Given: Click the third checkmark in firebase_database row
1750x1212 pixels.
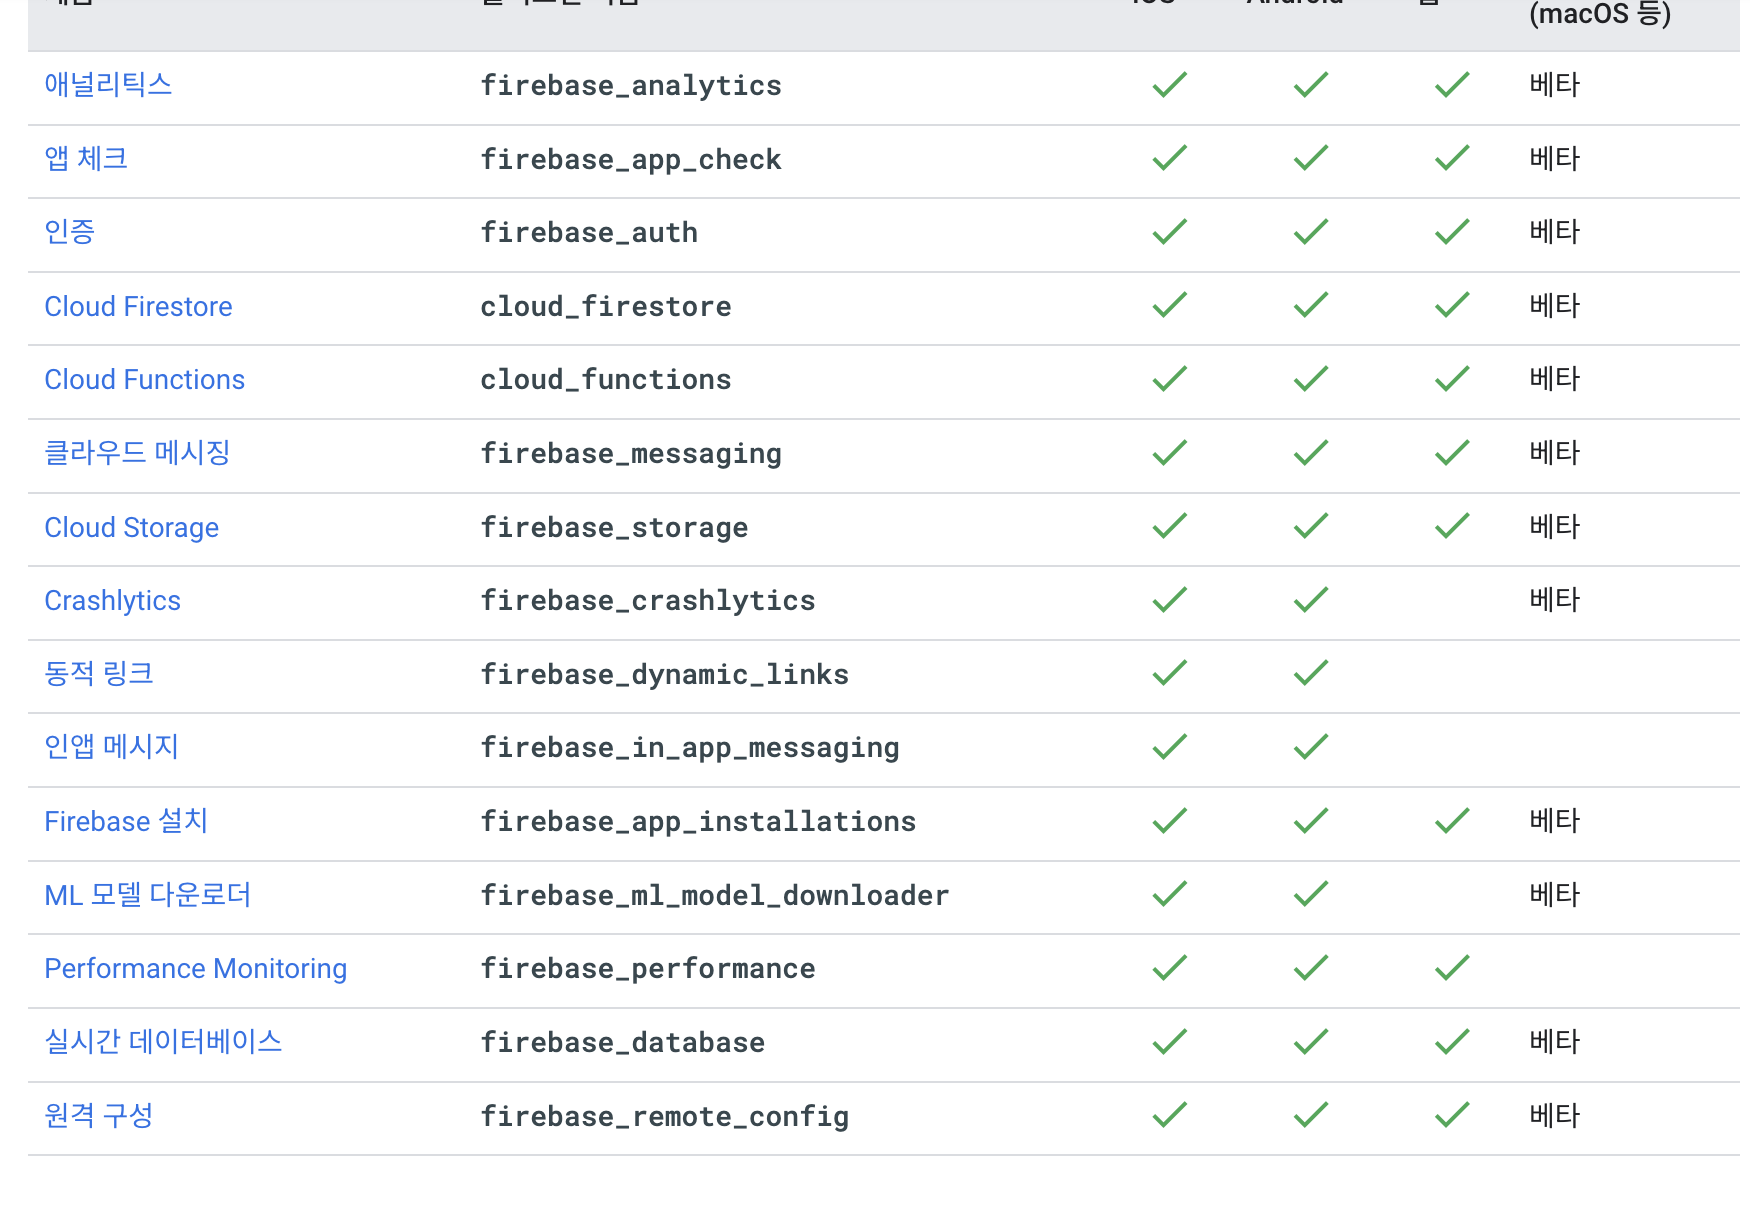Looking at the screenshot, I should 1452,1042.
